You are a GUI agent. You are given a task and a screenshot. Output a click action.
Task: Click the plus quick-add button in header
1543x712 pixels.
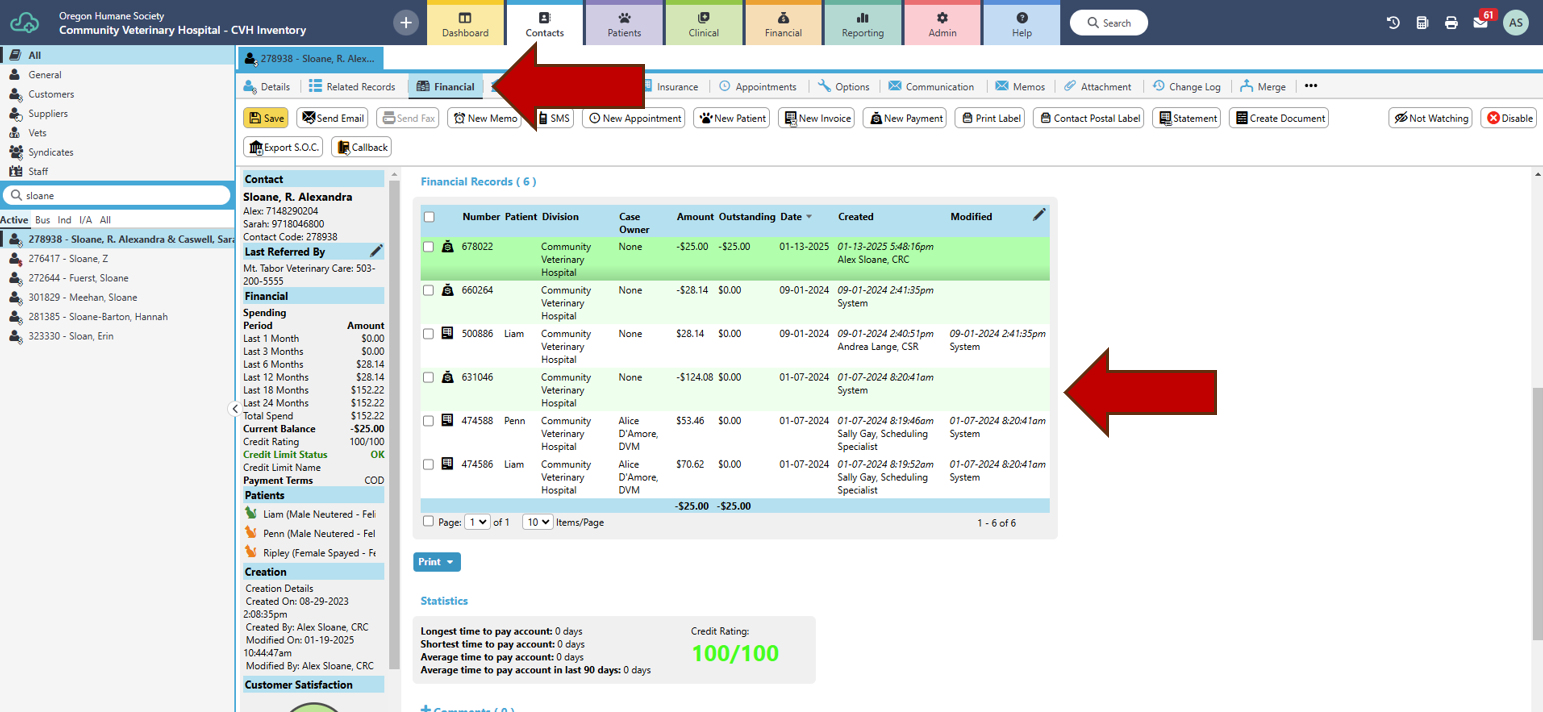406,22
